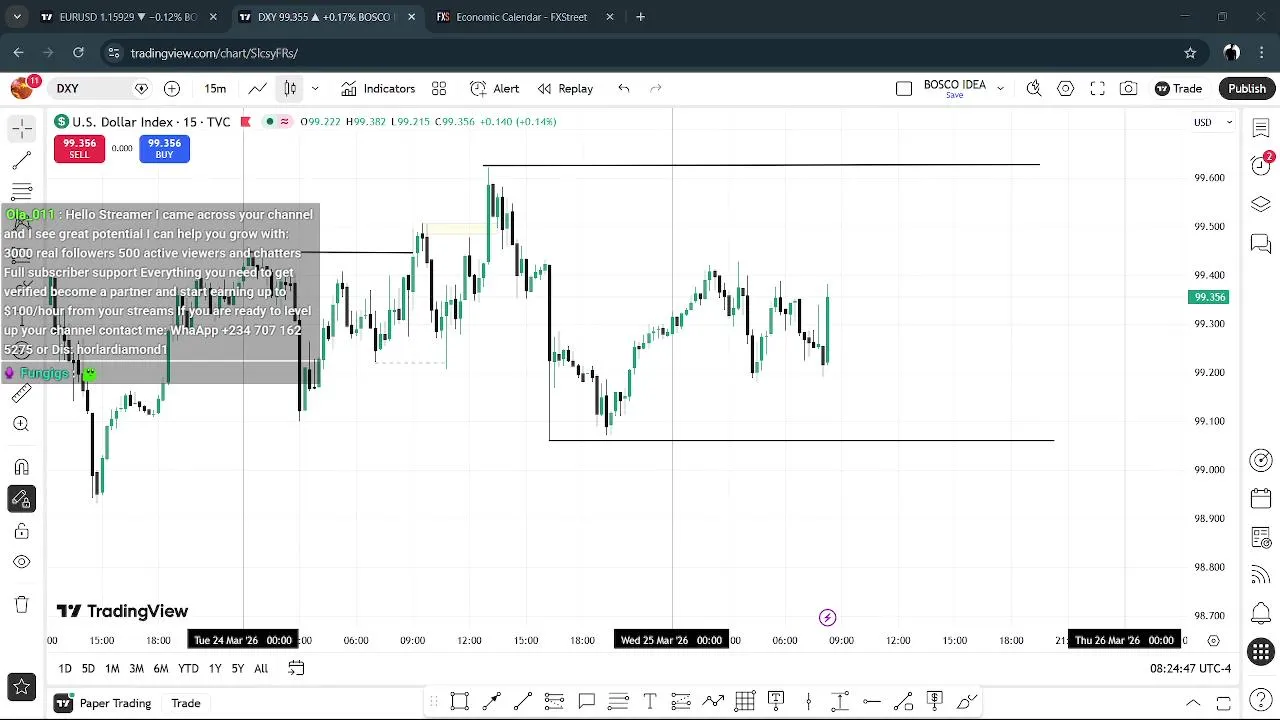Click the Publish button
The width and height of the screenshot is (1280, 720).
(x=1247, y=89)
